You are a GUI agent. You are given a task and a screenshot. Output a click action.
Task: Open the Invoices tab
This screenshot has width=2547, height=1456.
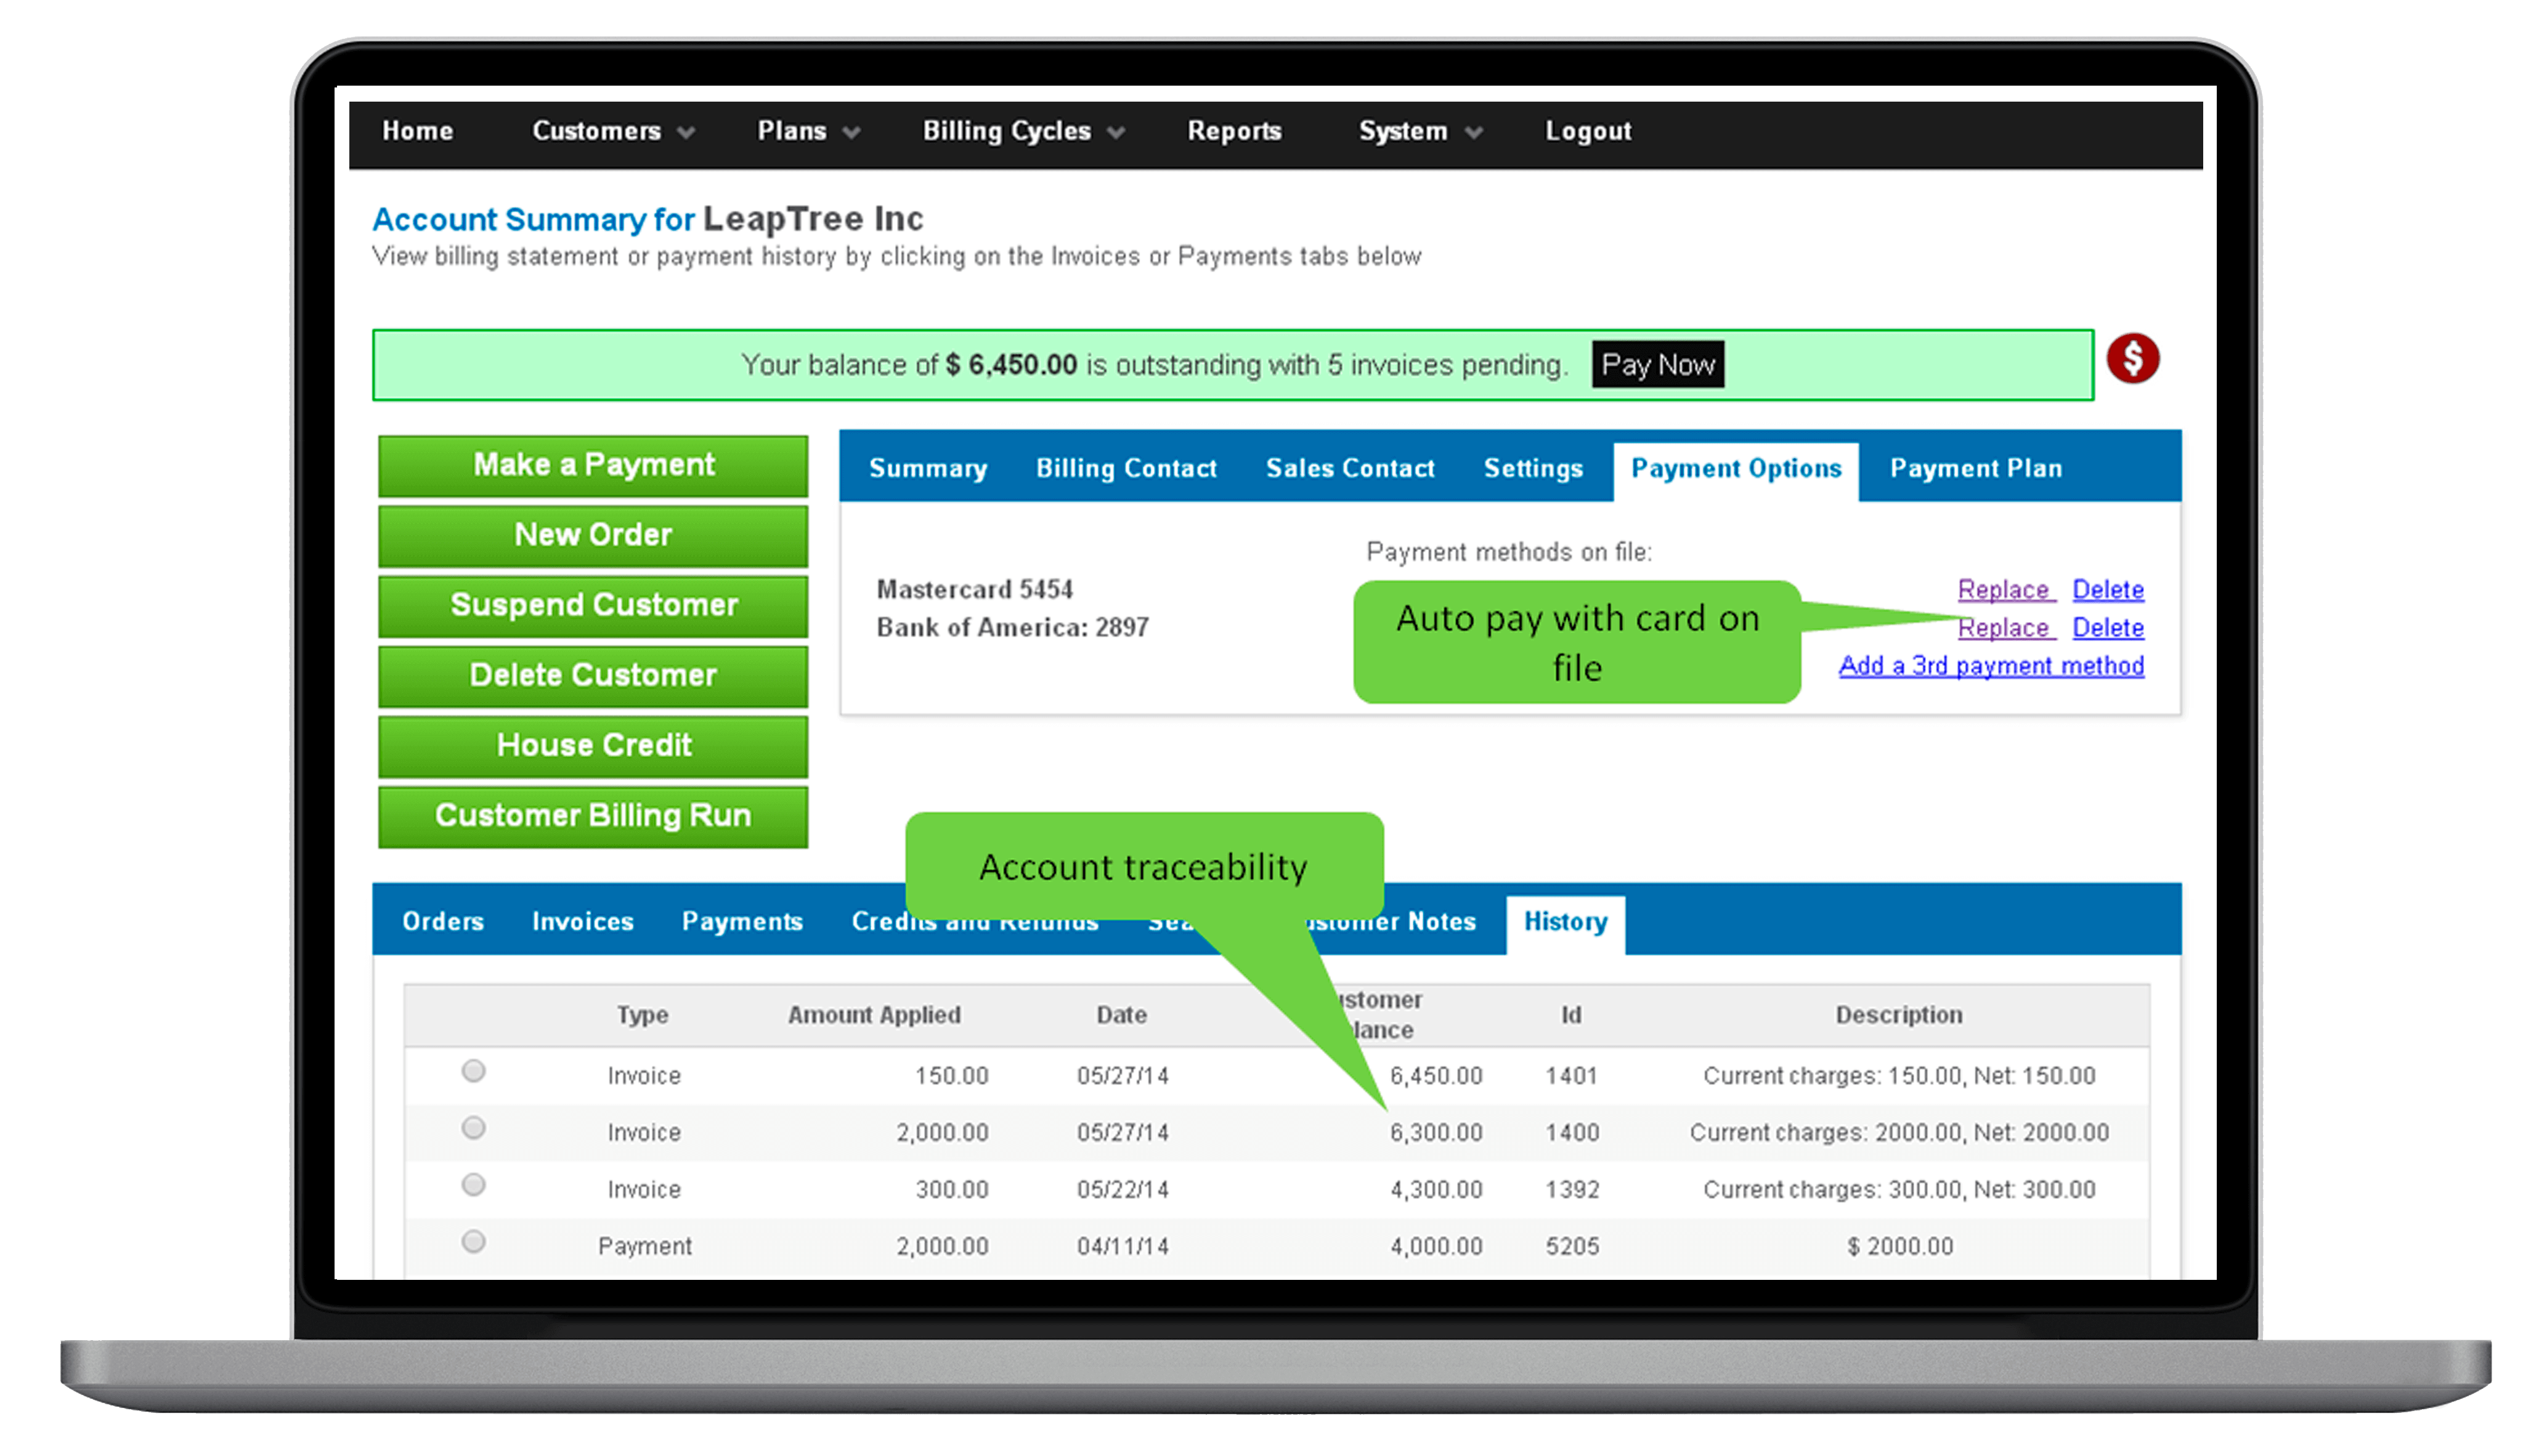[x=583, y=921]
